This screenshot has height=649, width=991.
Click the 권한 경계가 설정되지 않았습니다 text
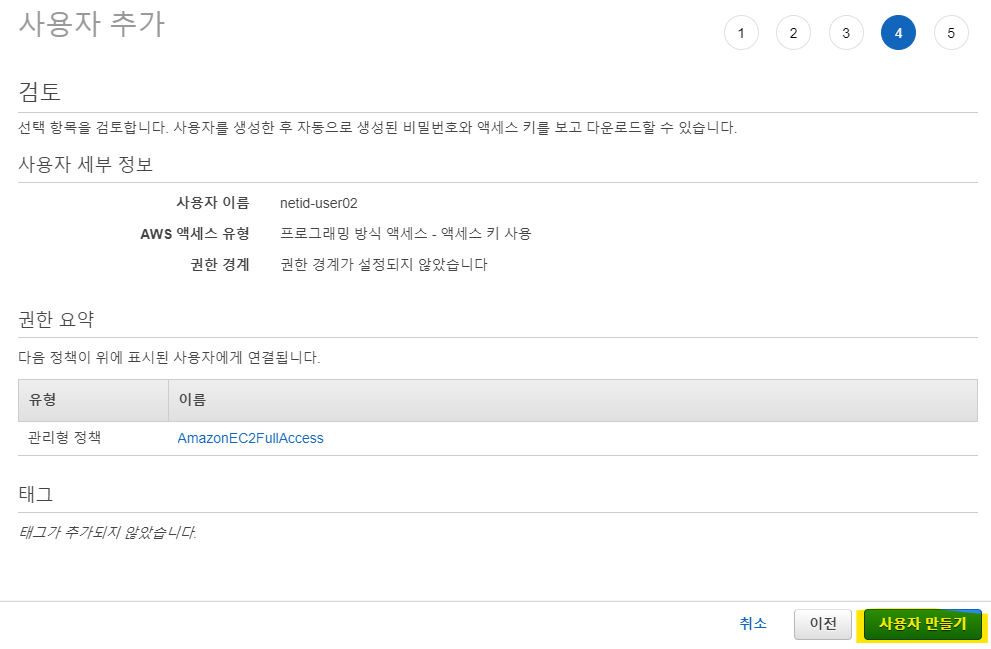tap(384, 264)
